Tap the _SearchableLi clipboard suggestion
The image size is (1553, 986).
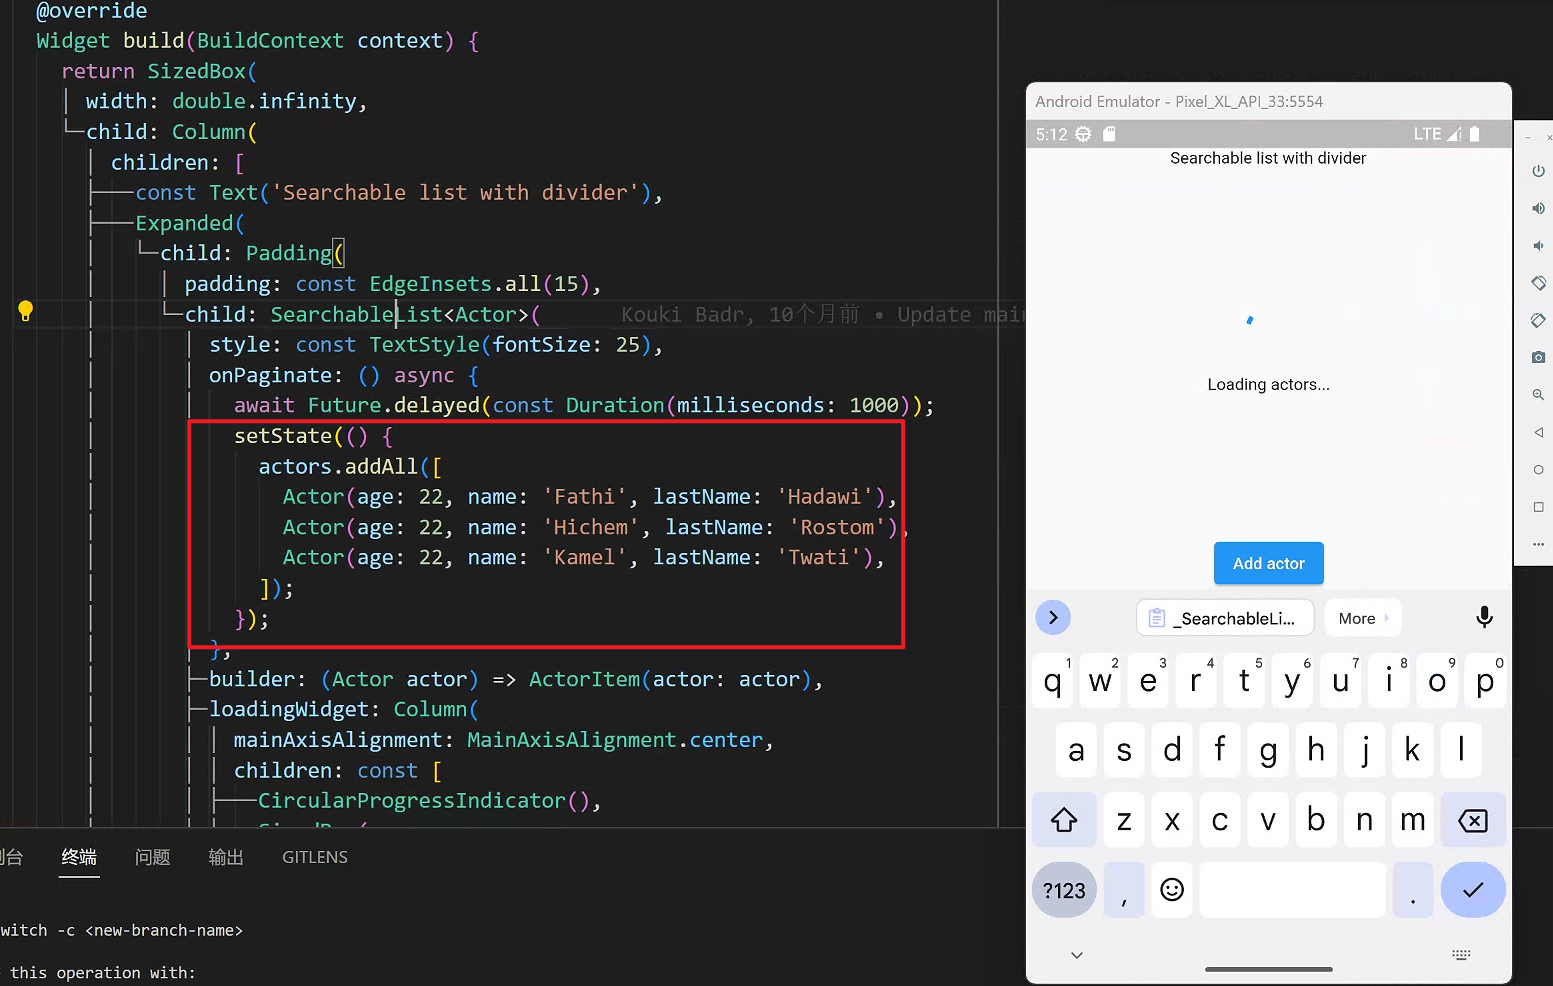coord(1224,617)
